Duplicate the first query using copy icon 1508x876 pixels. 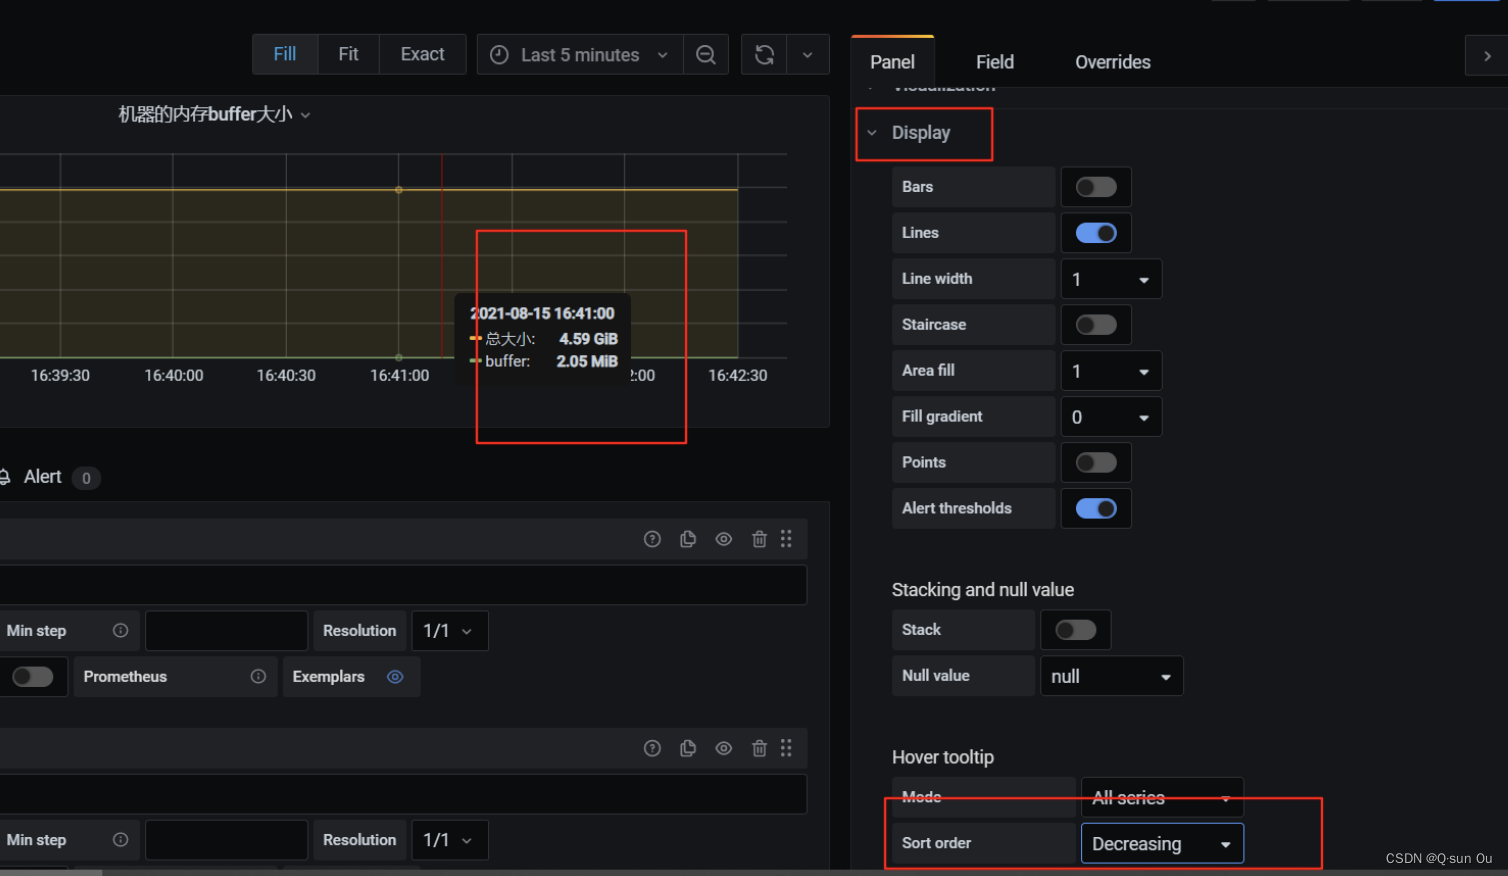pos(688,538)
